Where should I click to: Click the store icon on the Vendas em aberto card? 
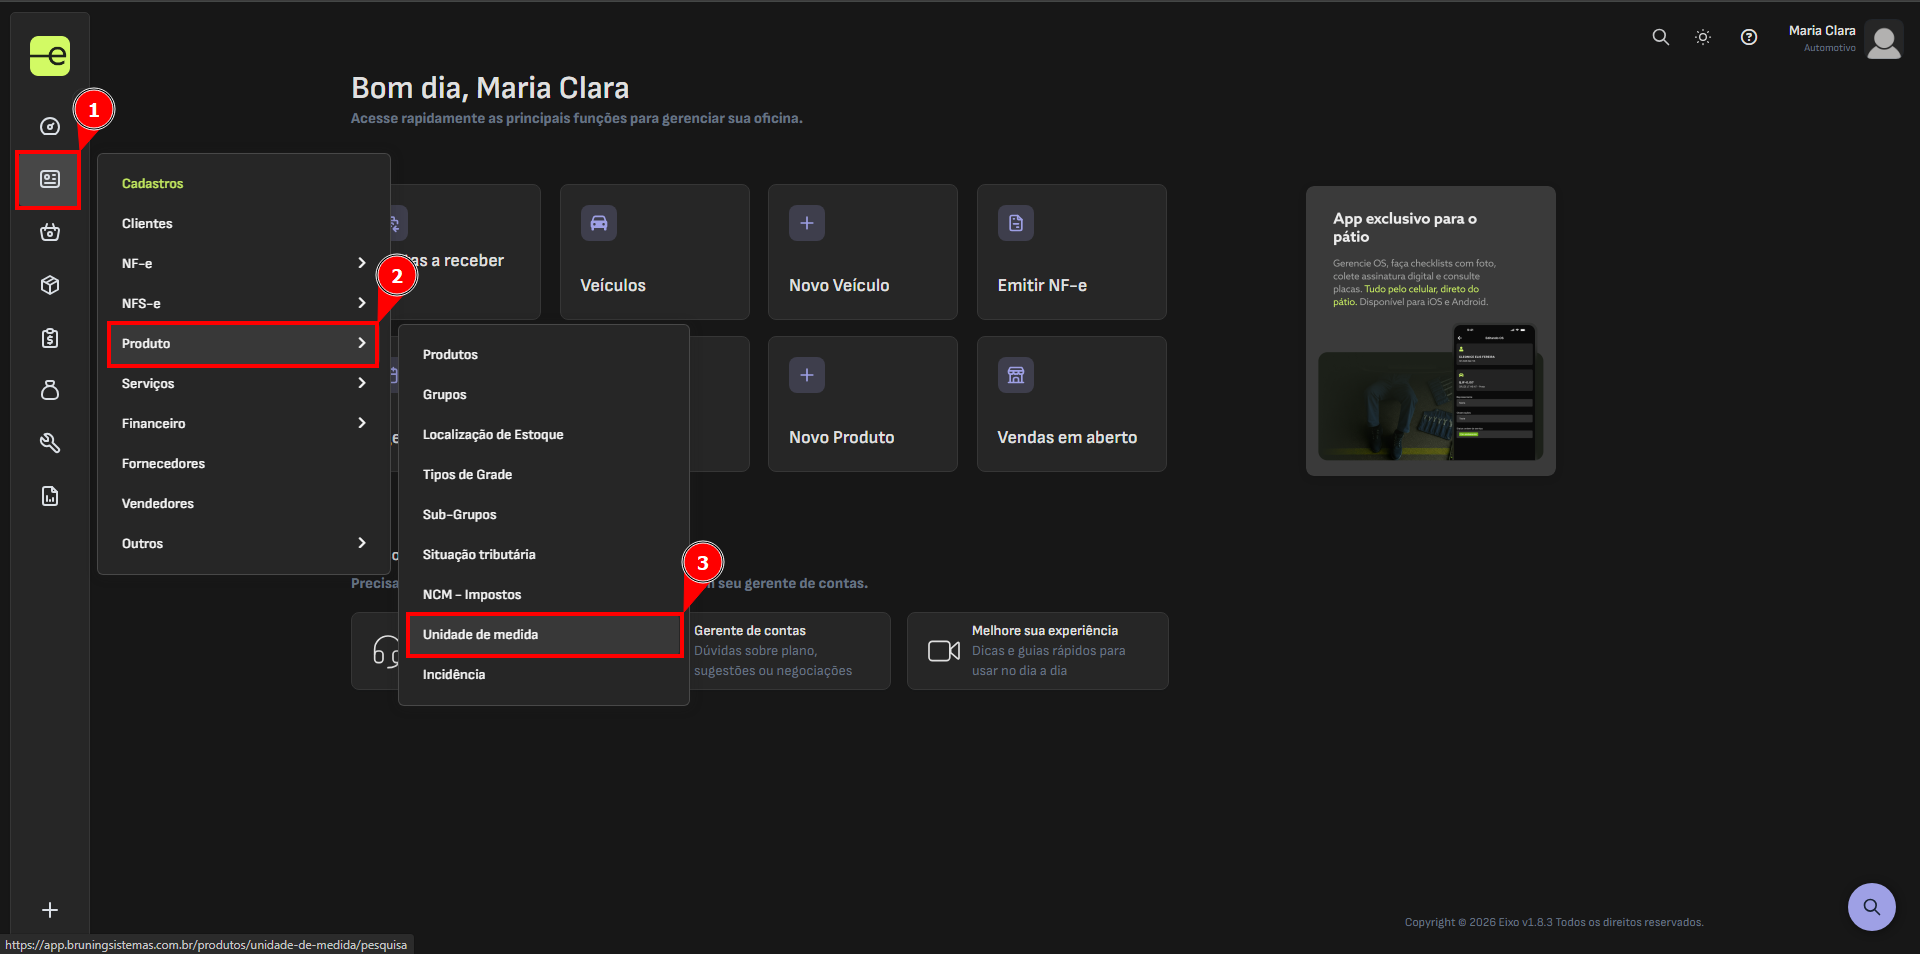pyautogui.click(x=1016, y=375)
